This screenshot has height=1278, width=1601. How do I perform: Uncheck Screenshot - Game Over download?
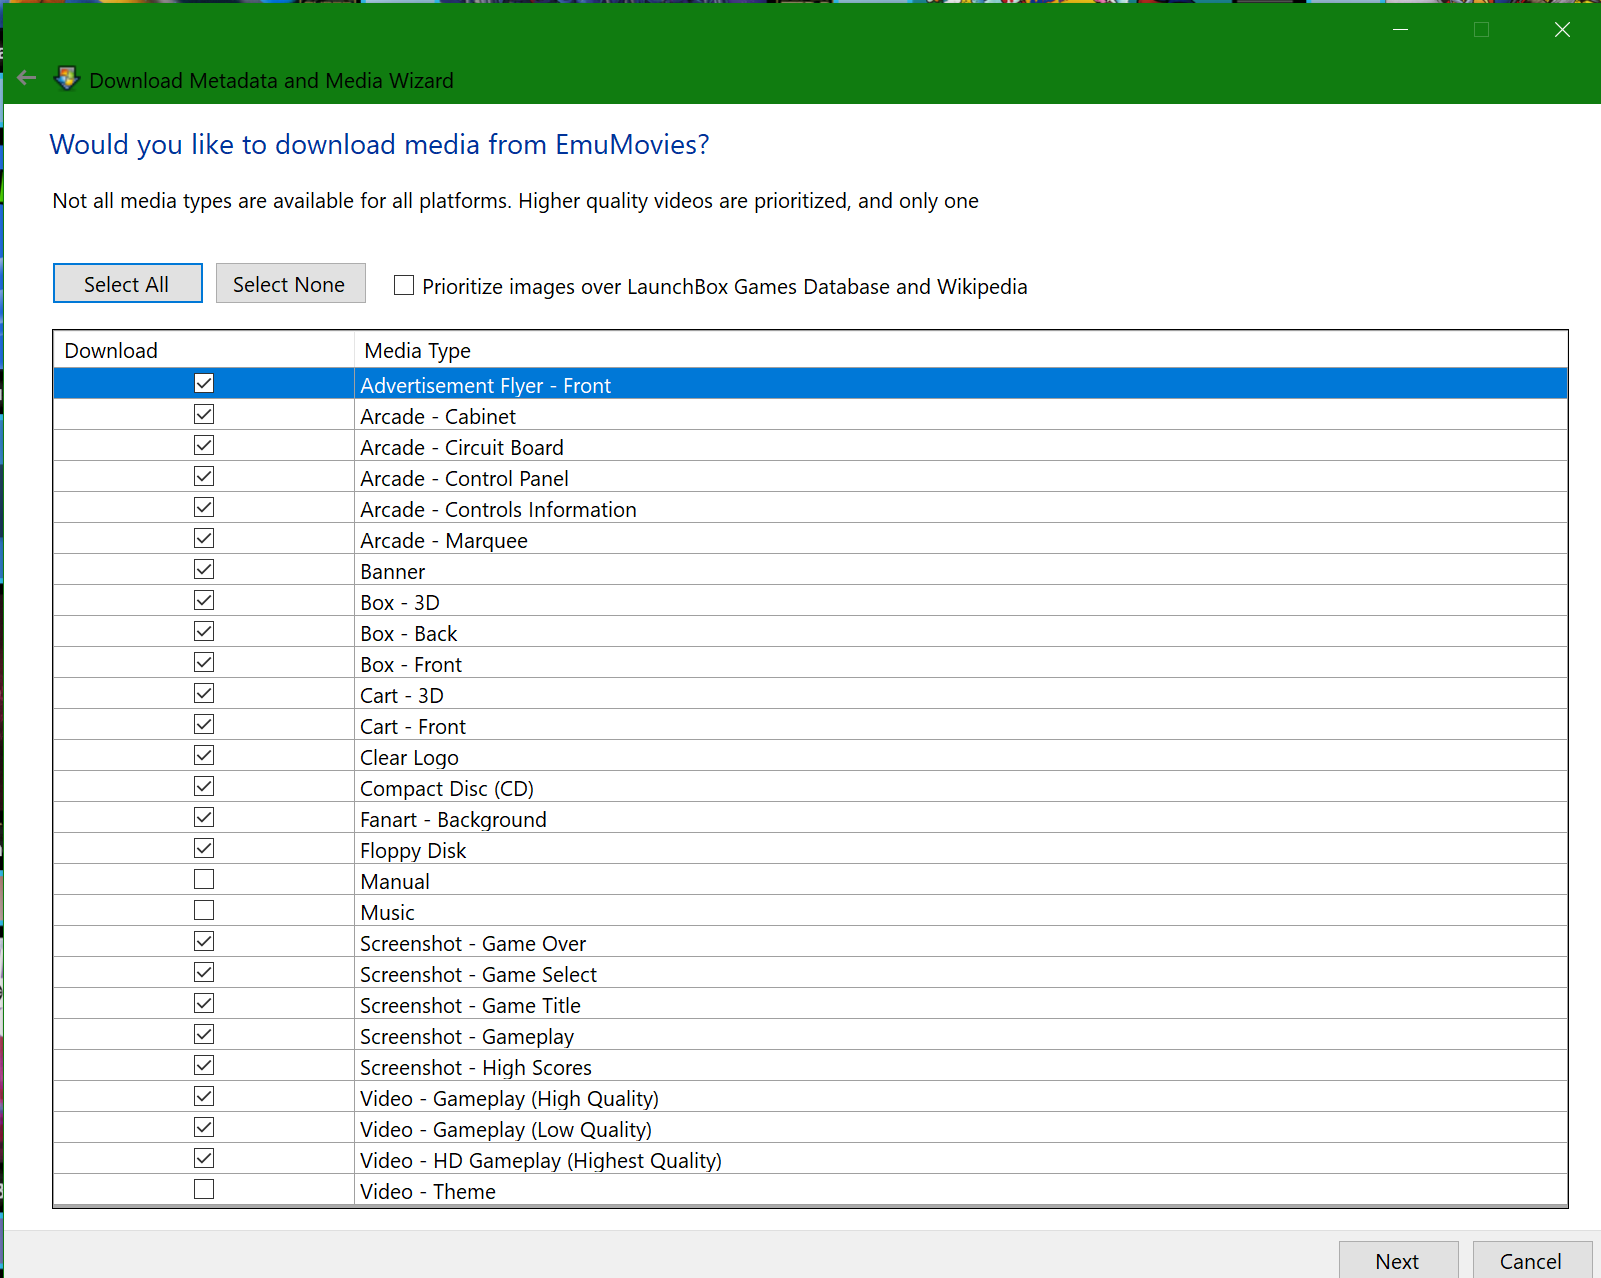(204, 941)
